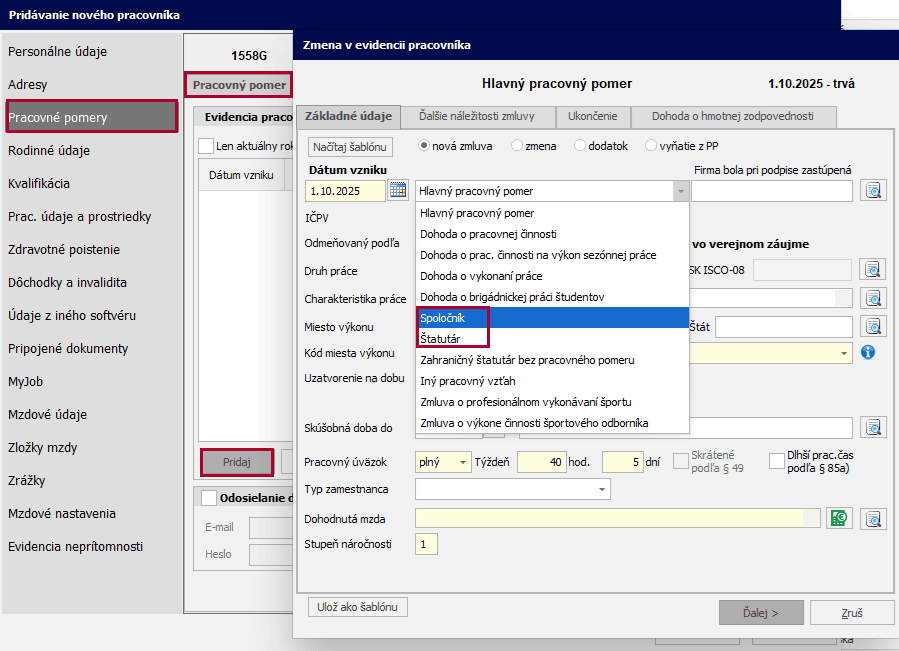Click lookup icon in Skúšobná doba do row
This screenshot has height=651, width=899.
(874, 428)
